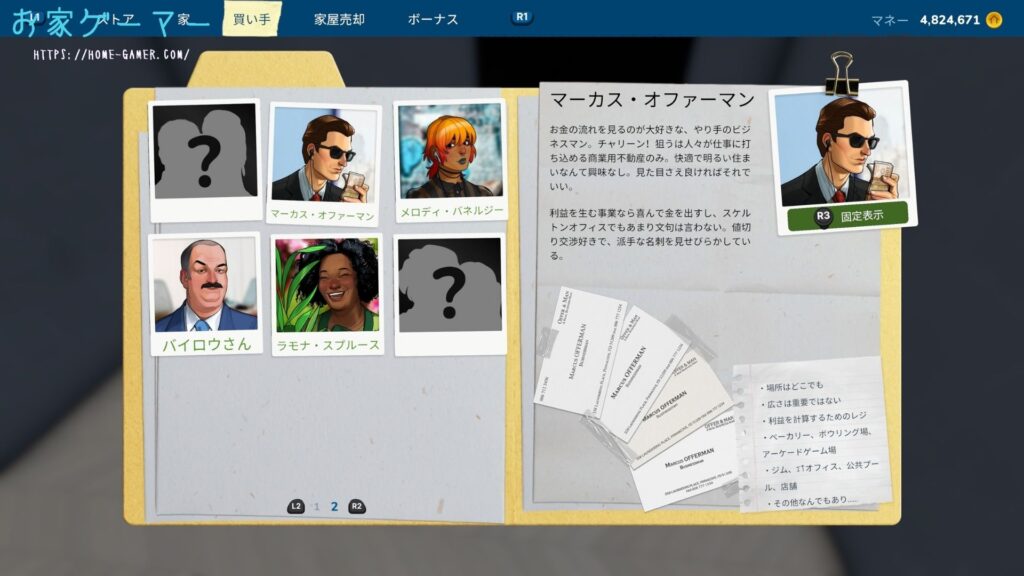Switch to the ボーナス tab

click(432, 20)
